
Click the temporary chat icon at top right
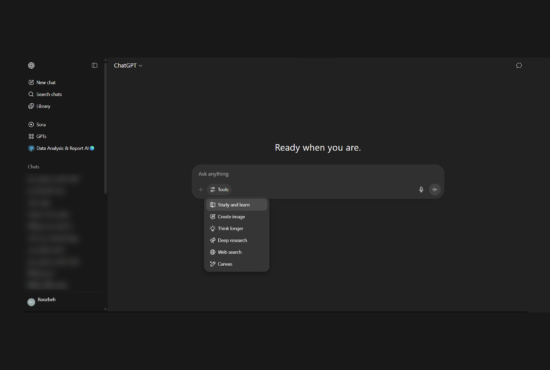(x=519, y=66)
